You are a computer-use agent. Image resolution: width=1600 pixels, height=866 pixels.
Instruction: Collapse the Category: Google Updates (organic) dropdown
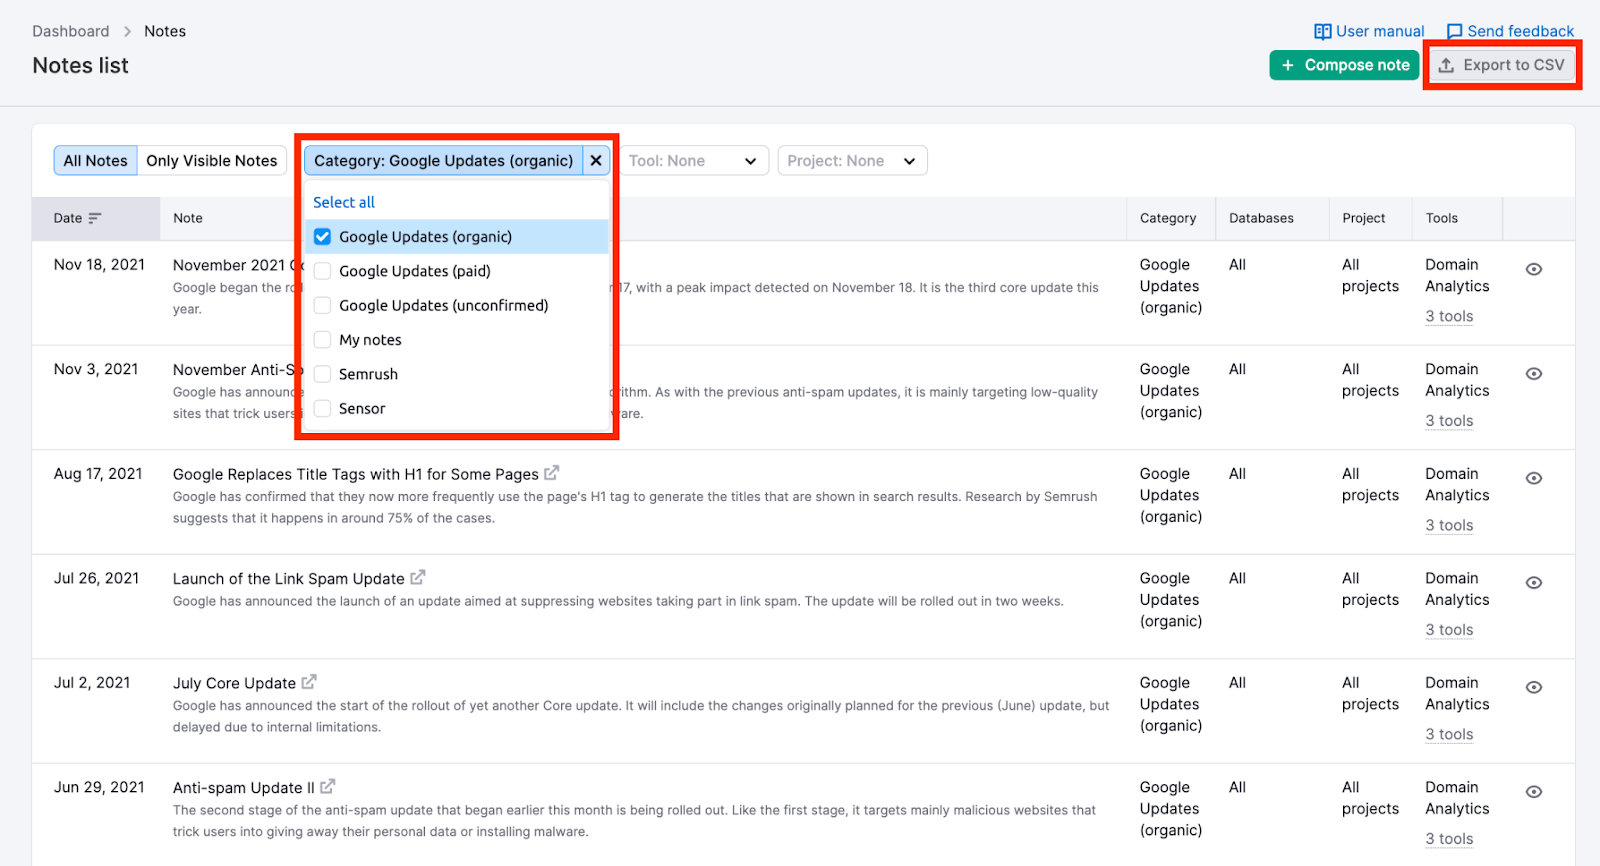(x=443, y=161)
